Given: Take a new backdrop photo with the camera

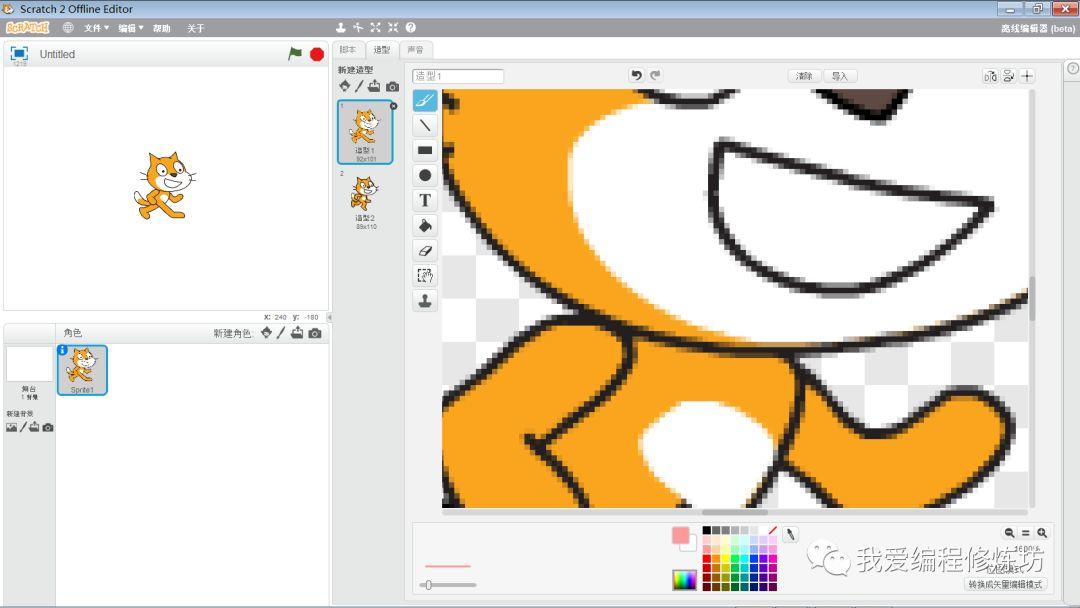Looking at the screenshot, I should coord(48,428).
